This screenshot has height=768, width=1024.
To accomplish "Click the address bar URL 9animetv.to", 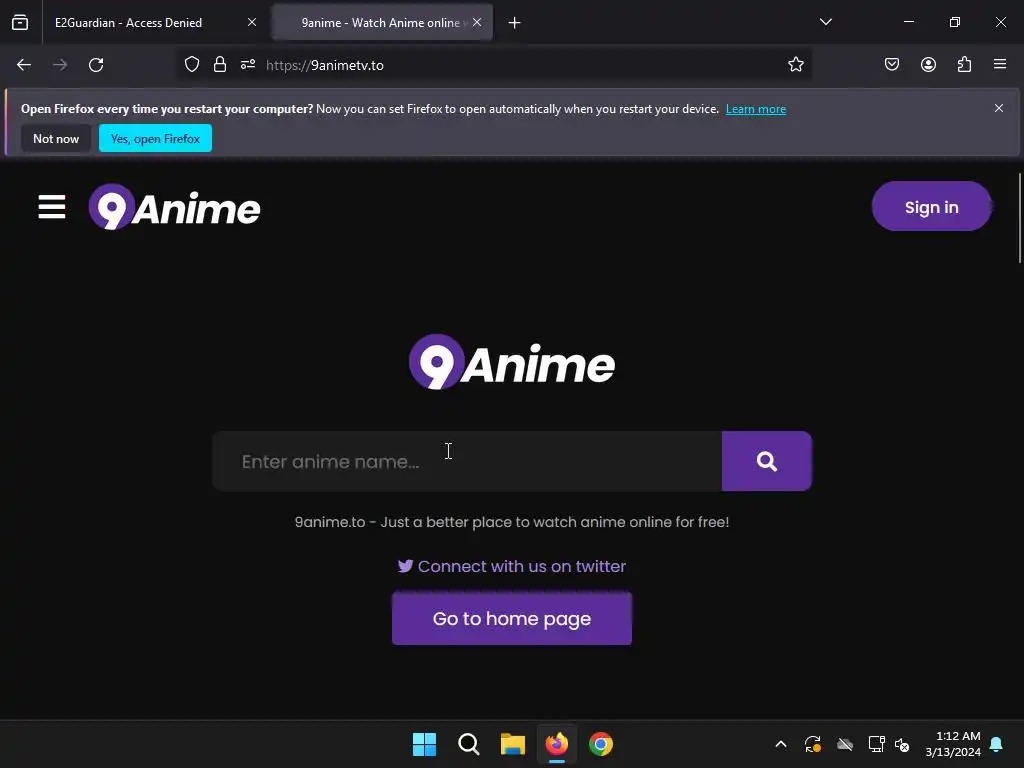I will pyautogui.click(x=325, y=65).
